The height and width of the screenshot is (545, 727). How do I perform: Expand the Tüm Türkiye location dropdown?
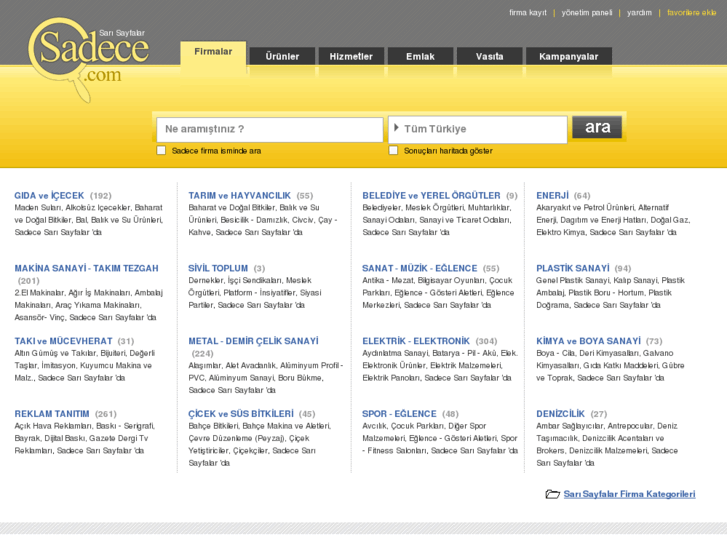tap(476, 129)
